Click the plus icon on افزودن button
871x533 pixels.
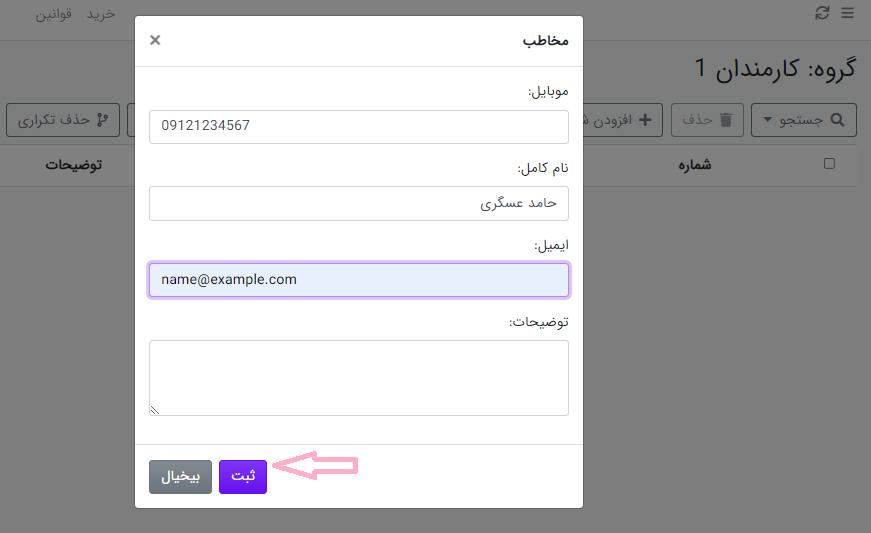click(645, 120)
